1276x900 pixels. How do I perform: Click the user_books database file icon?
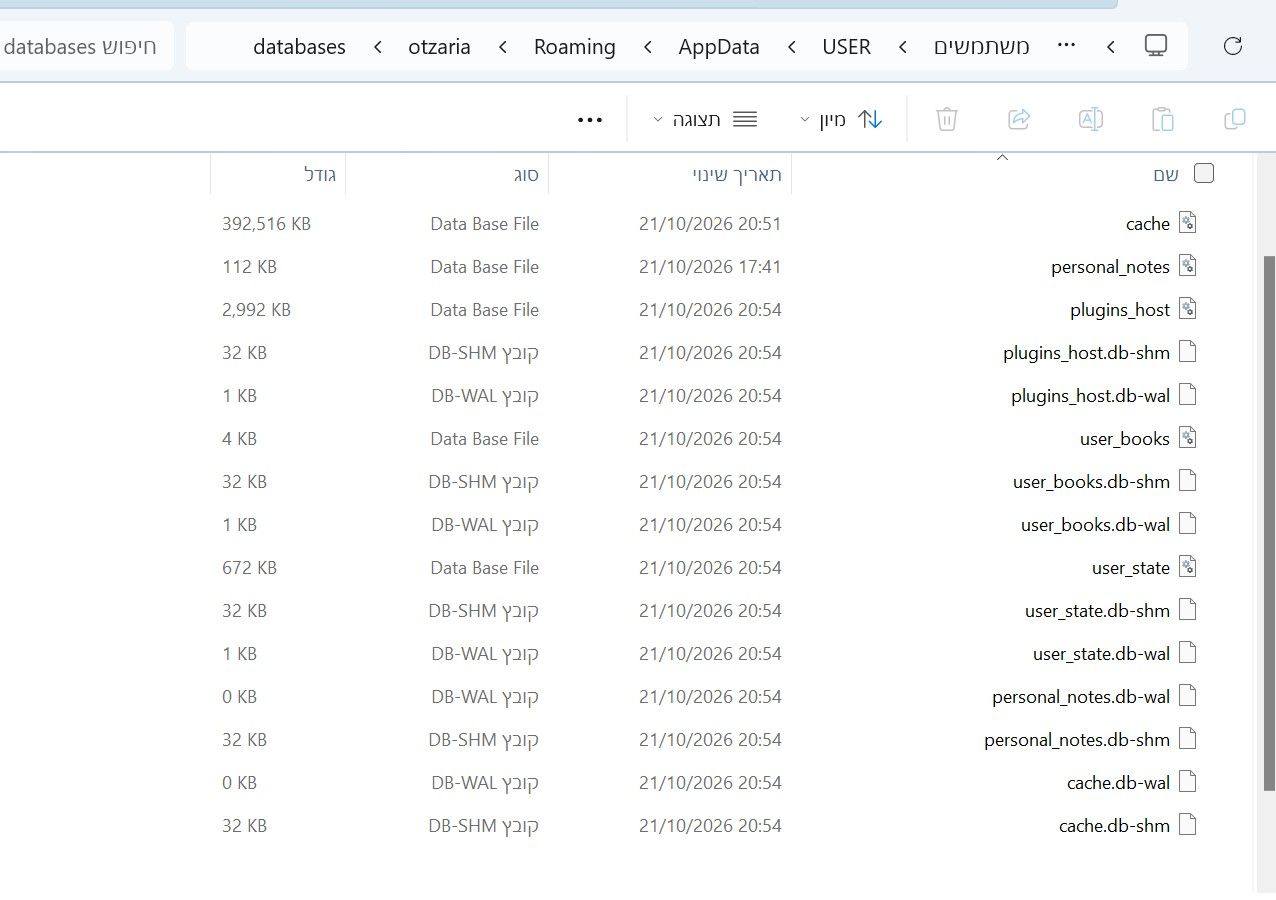coord(1188,438)
